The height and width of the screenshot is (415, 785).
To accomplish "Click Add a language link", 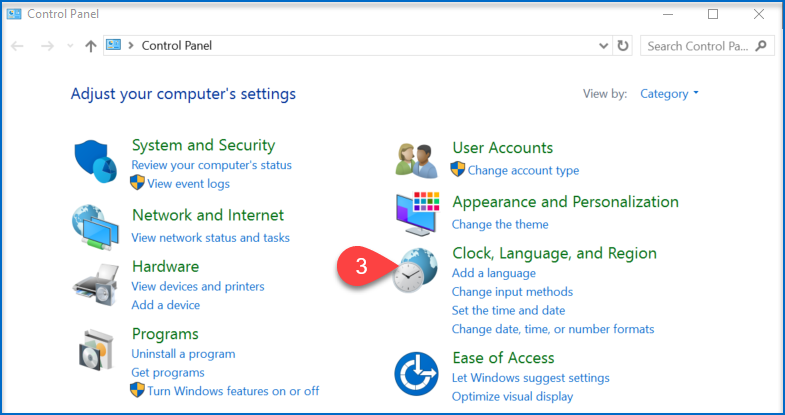I will [x=494, y=273].
